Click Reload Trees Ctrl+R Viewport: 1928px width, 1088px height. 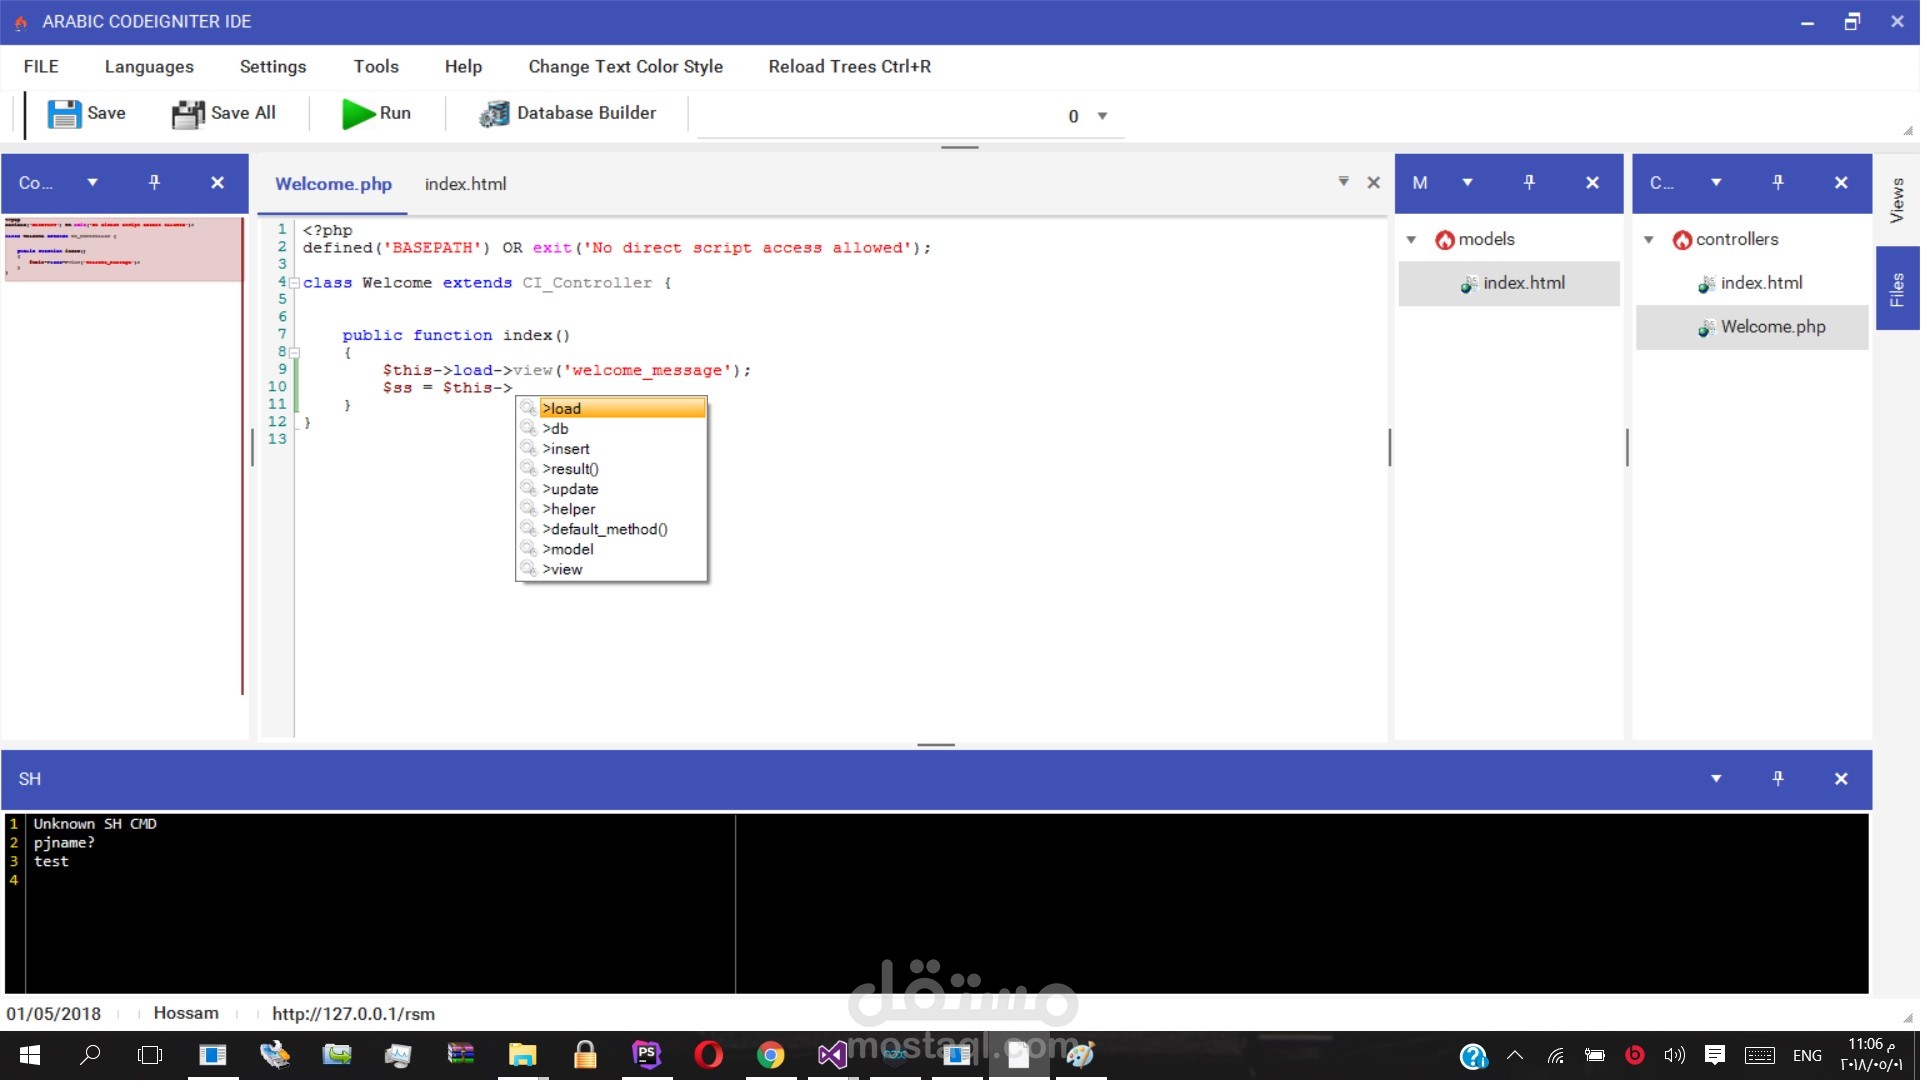(849, 66)
